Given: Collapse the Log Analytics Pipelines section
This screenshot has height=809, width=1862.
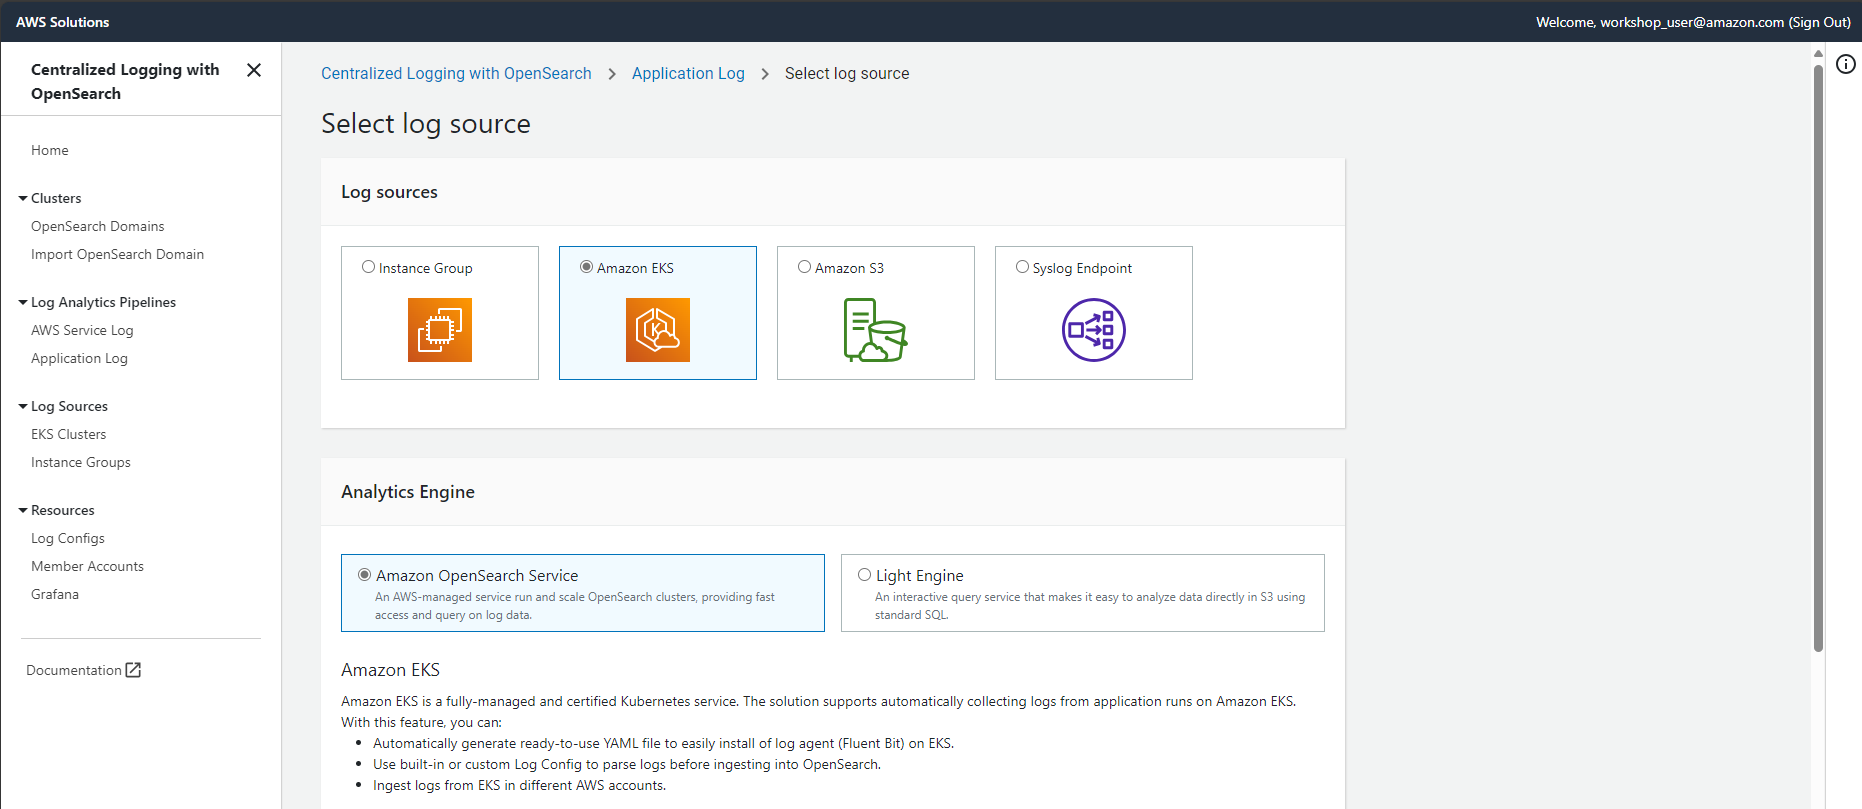Looking at the screenshot, I should tap(23, 302).
